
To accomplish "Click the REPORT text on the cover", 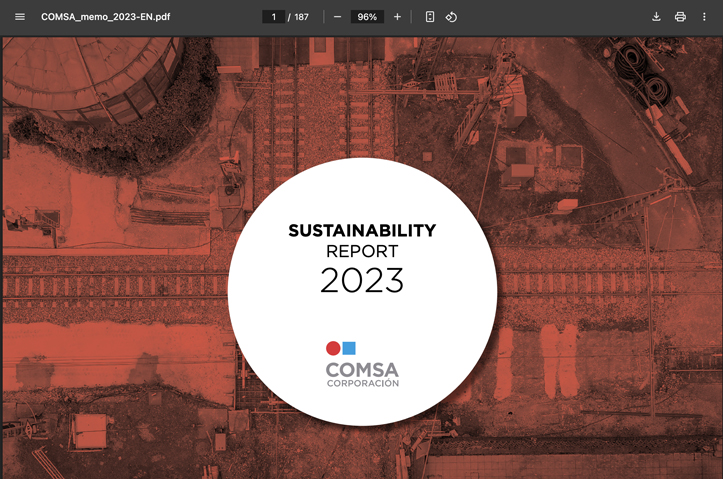I will coord(362,252).
